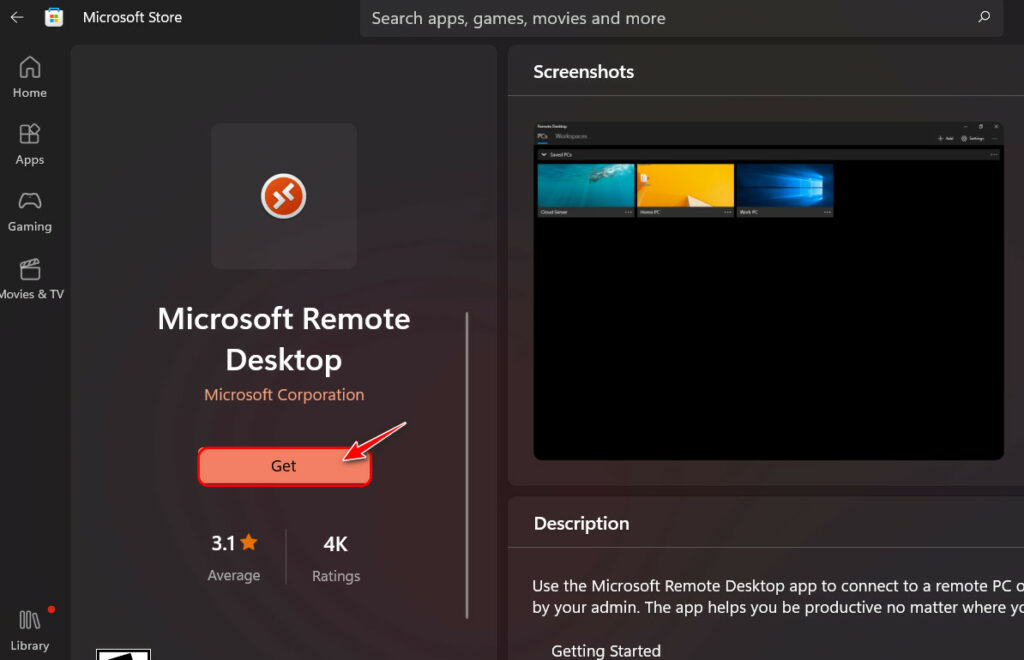Click the Screenshots section heading
The height and width of the screenshot is (660, 1024).
coord(584,72)
